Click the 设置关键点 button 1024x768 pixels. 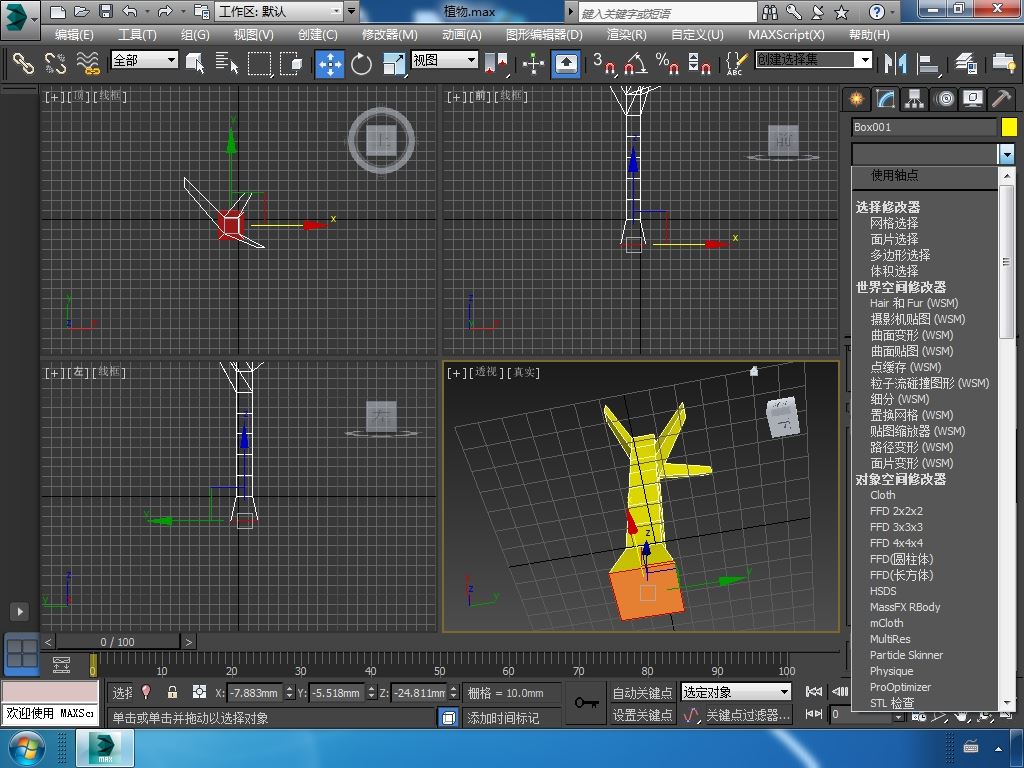click(643, 716)
